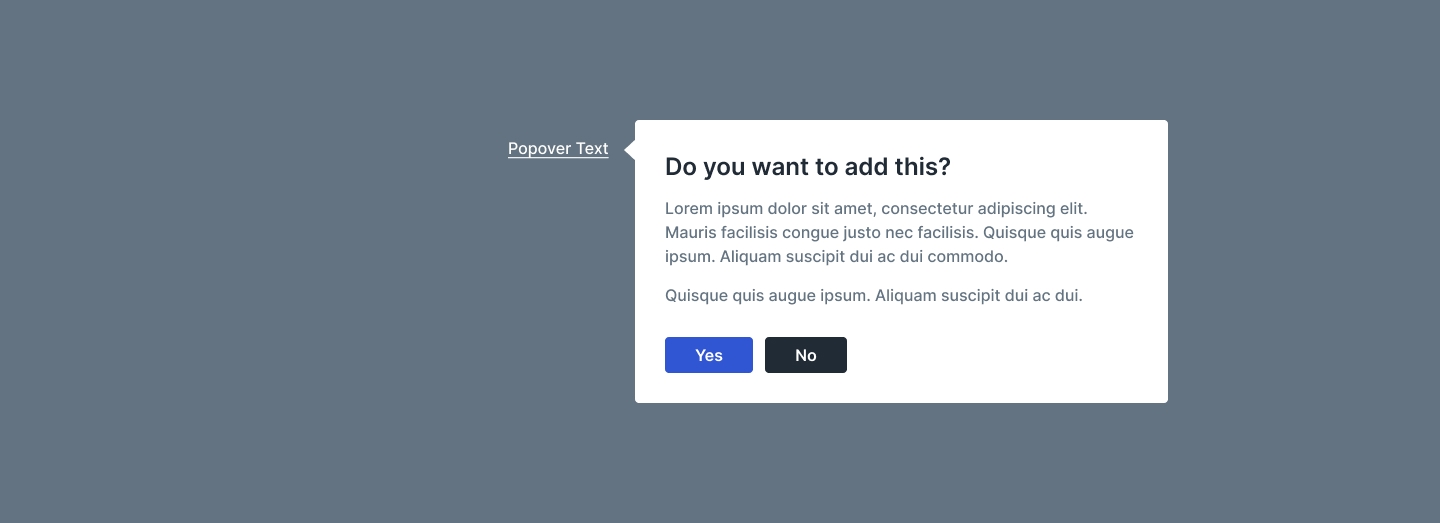Click the popover's triangular arrow pointer
The width and height of the screenshot is (1440, 523).
tap(630, 150)
